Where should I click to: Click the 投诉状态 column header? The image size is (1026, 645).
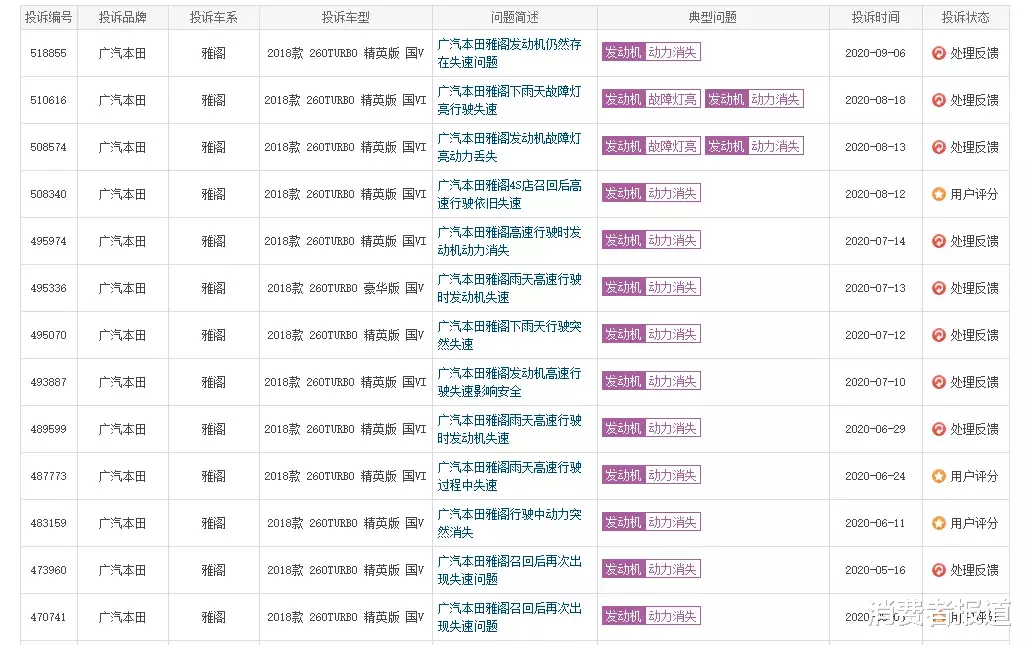click(965, 18)
